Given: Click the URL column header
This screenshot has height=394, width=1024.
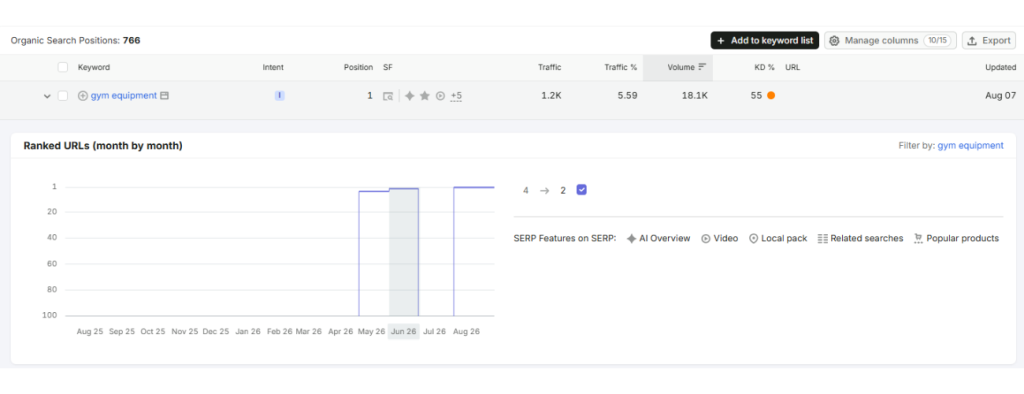Looking at the screenshot, I should 792,67.
